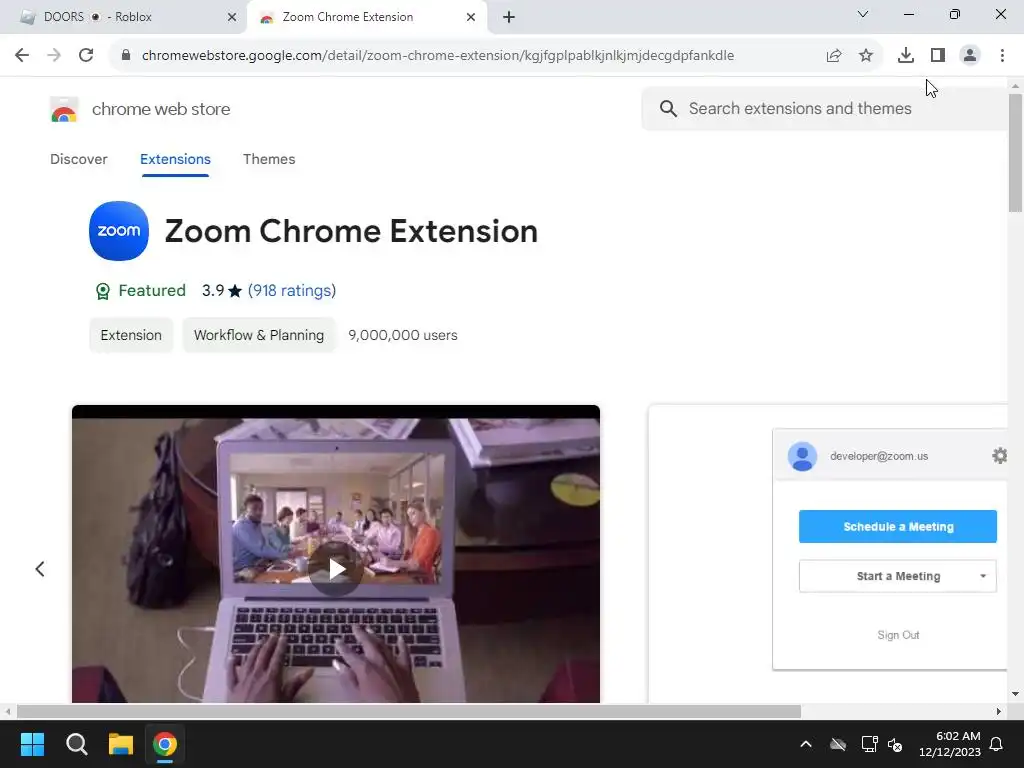Open the clock showing 6:02 AM
Image resolution: width=1024 pixels, height=768 pixels.
pyautogui.click(x=950, y=744)
